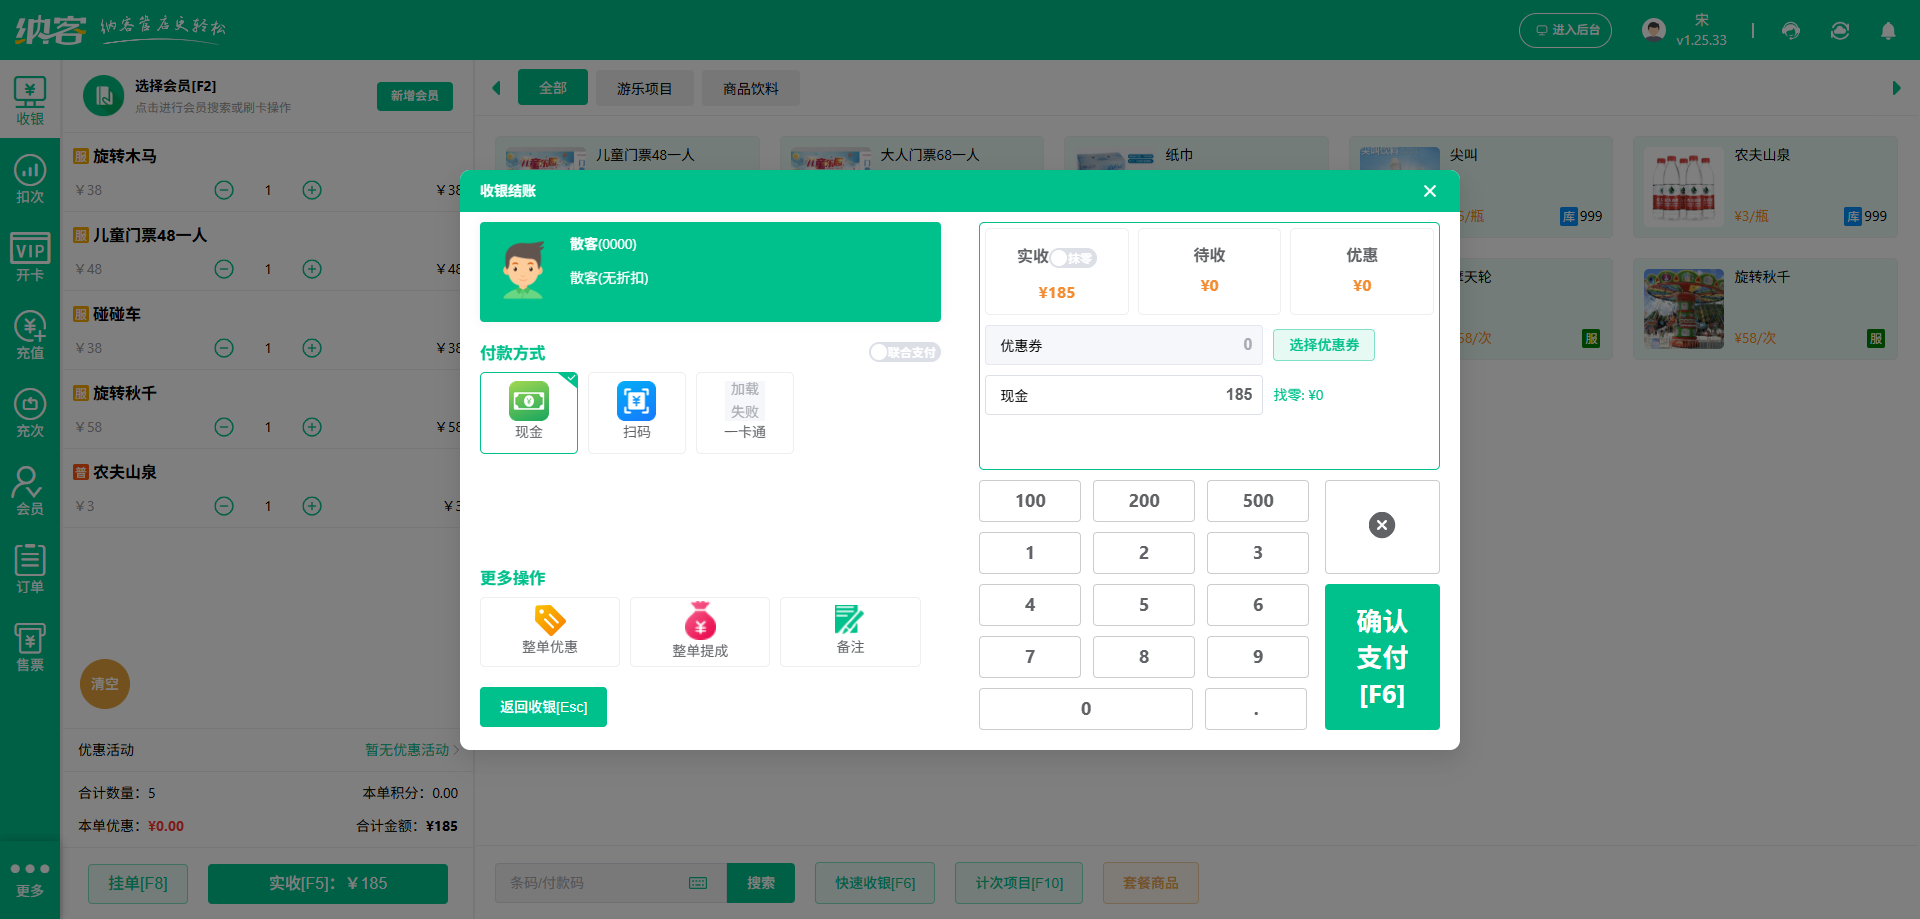Select the 扫码 payment method icon
Screen dimensions: 1920x919
tap(636, 412)
